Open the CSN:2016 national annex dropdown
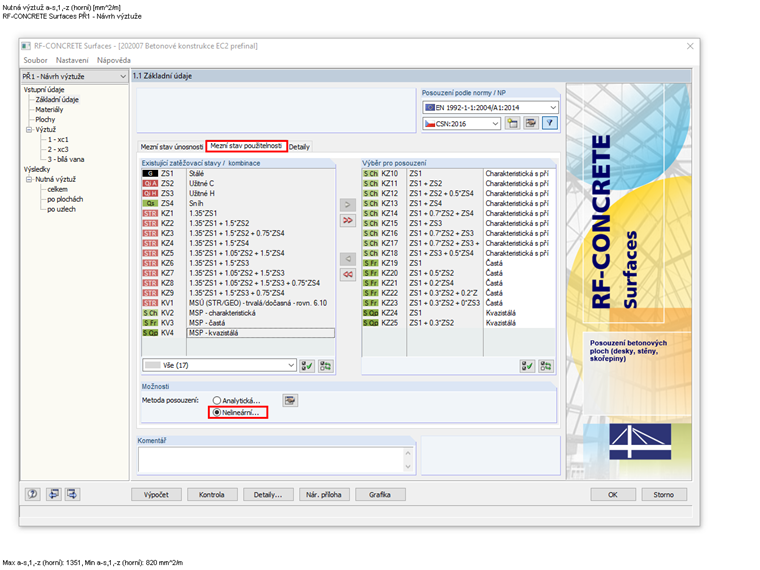The image size is (760, 570). (x=495, y=124)
